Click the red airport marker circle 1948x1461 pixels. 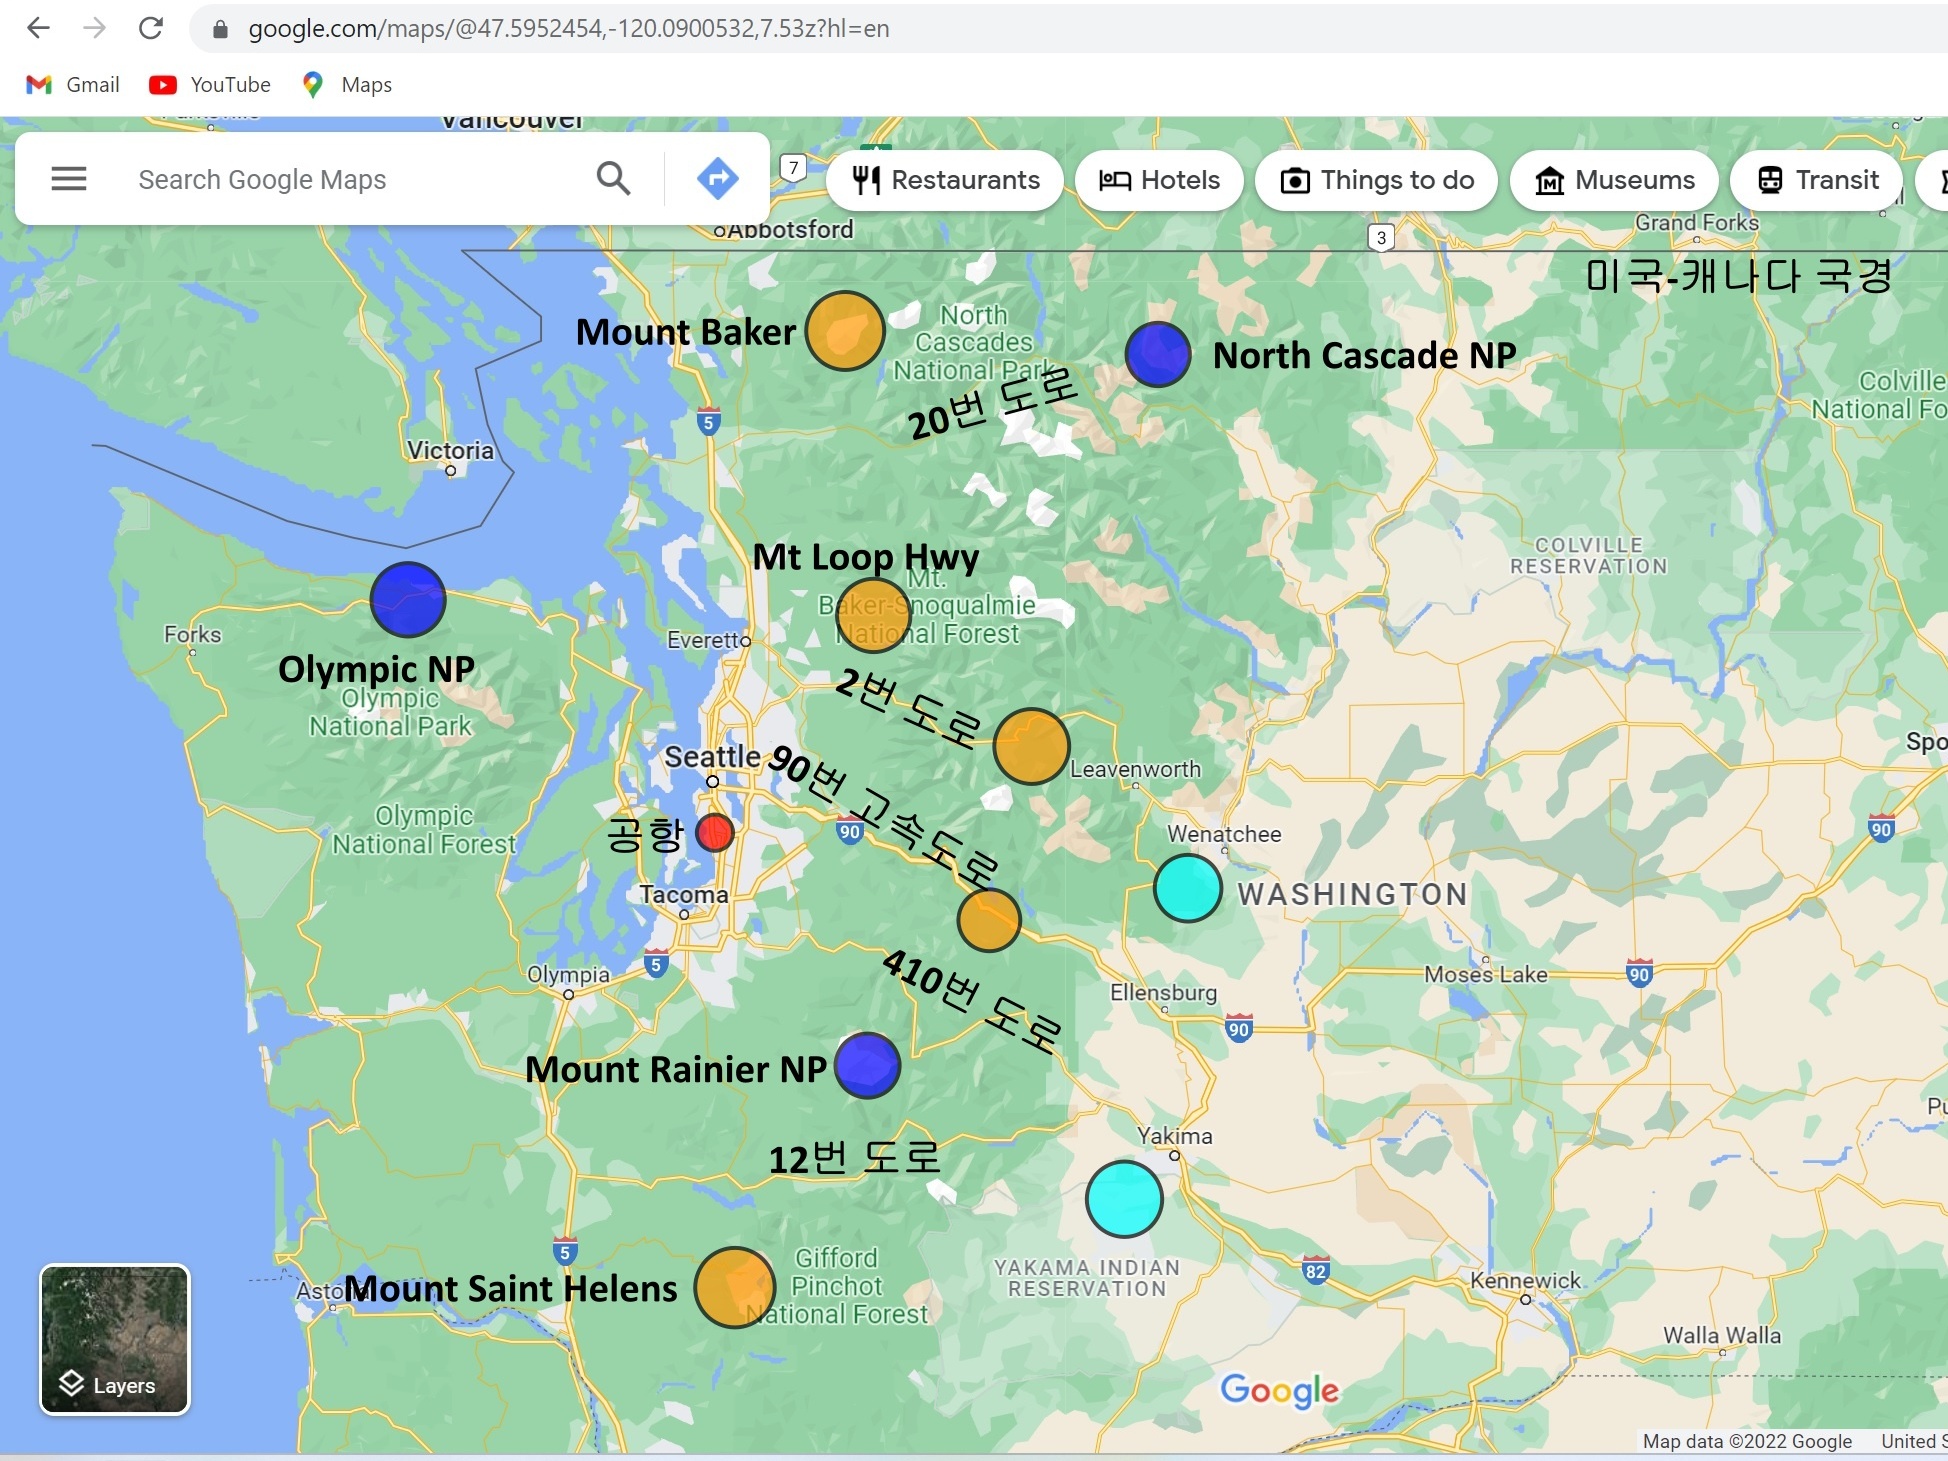click(x=715, y=832)
